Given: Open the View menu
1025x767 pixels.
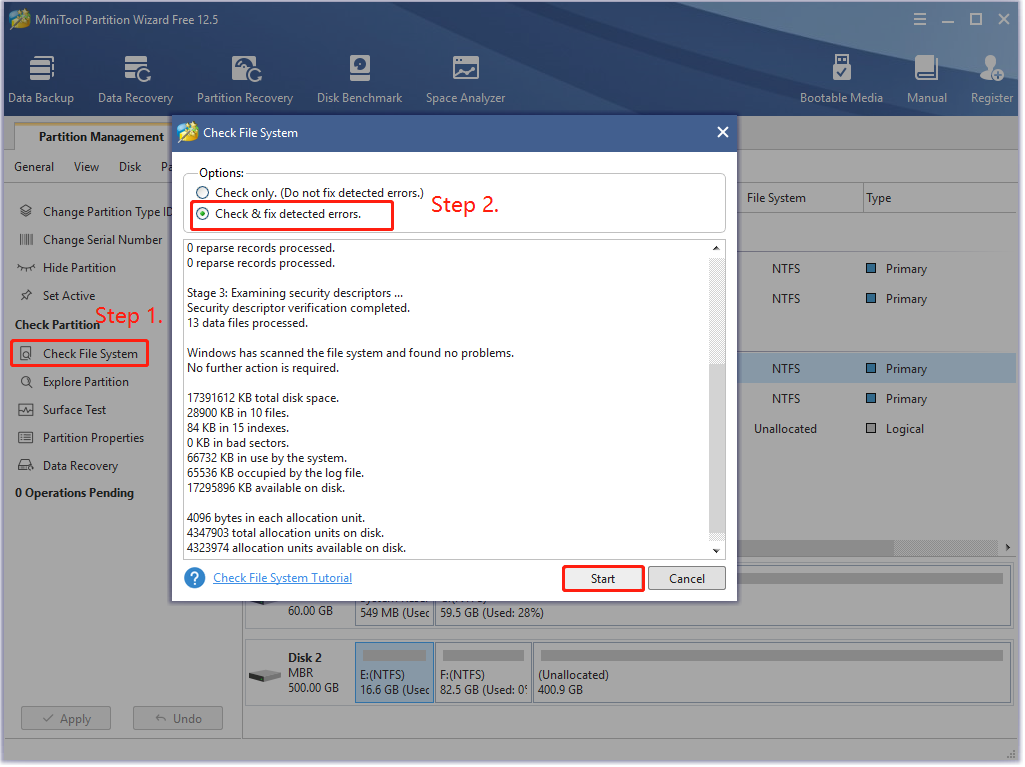Looking at the screenshot, I should [x=86, y=167].
